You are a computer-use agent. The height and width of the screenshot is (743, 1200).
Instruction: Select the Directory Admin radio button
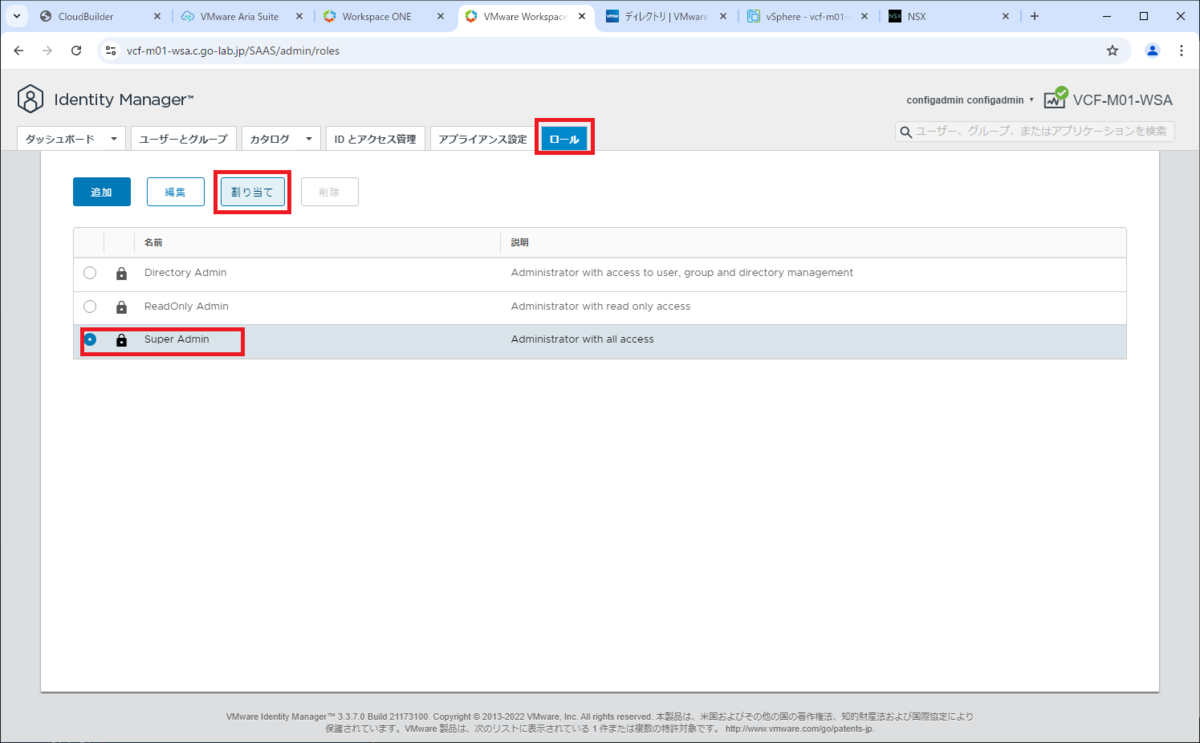tap(90, 273)
